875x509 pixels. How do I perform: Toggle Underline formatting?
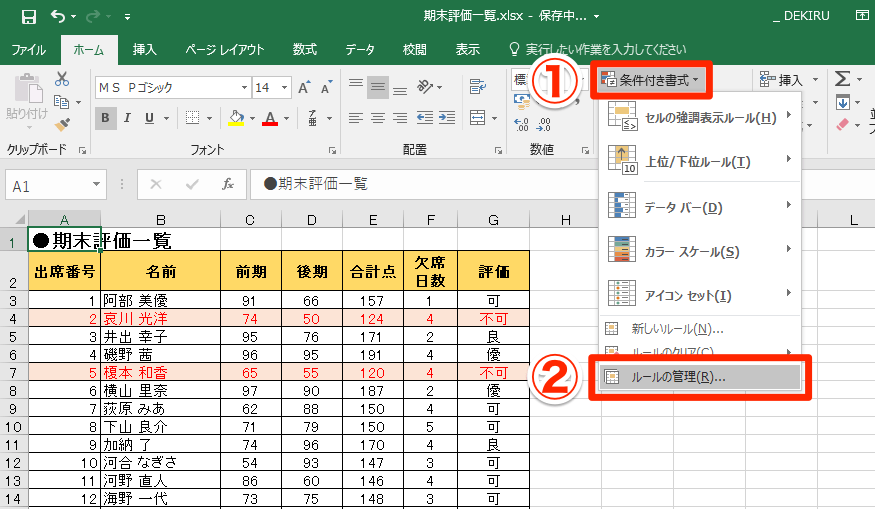149,118
